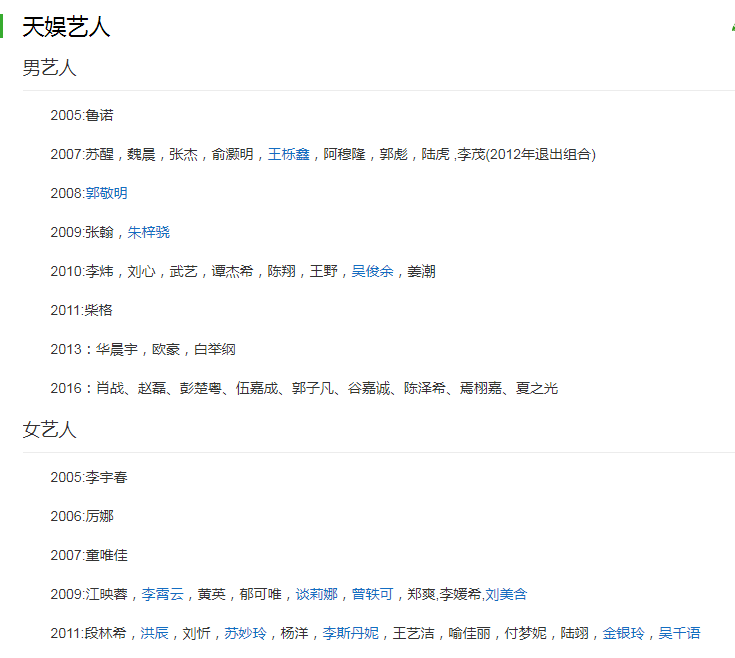Open the 苏妙玲 link

click(x=245, y=633)
